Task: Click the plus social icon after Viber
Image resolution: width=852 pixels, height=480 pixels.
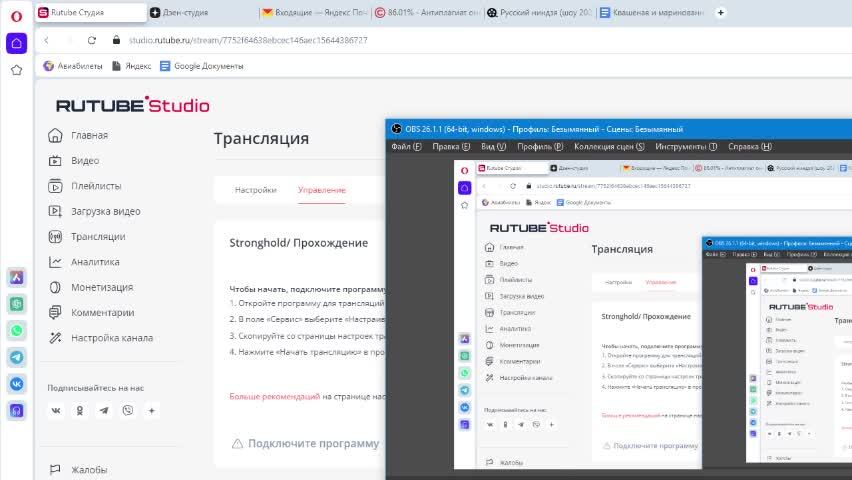Action: (x=152, y=410)
